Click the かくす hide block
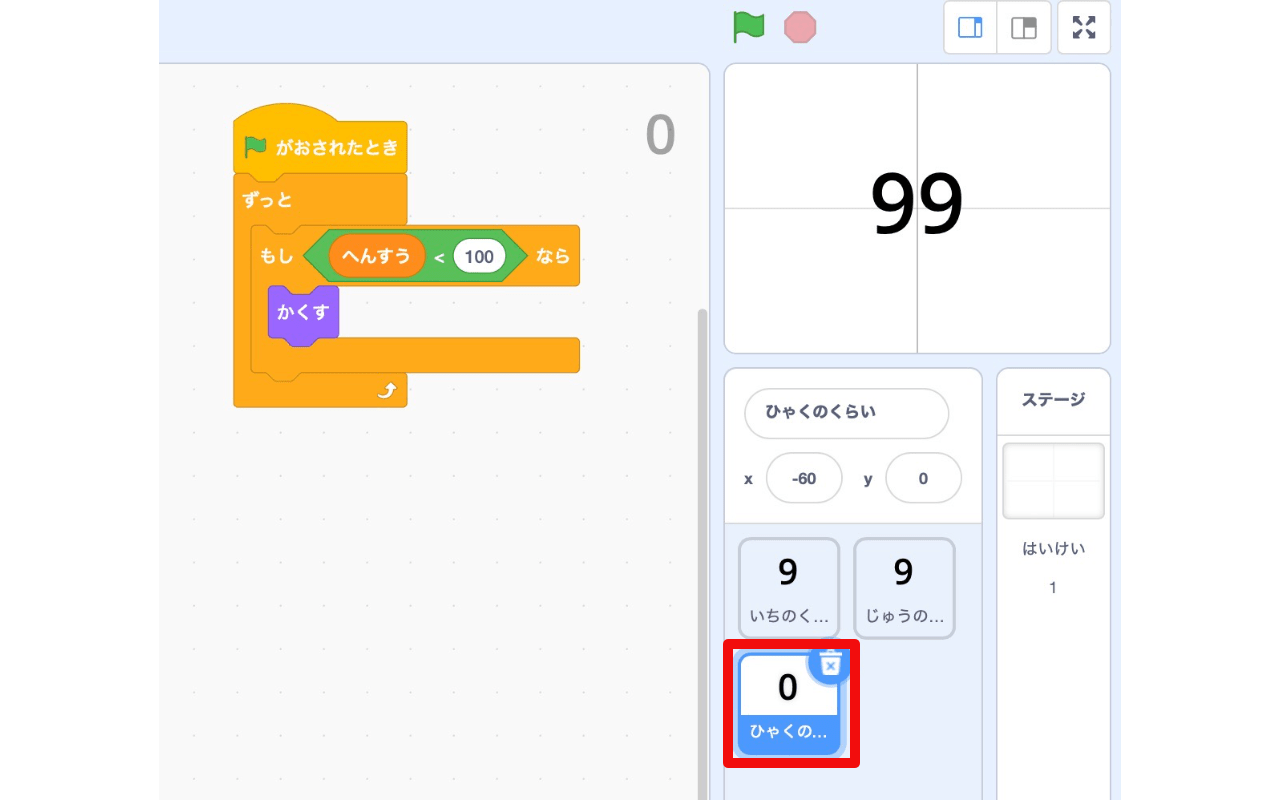The image size is (1280, 800). click(x=303, y=313)
